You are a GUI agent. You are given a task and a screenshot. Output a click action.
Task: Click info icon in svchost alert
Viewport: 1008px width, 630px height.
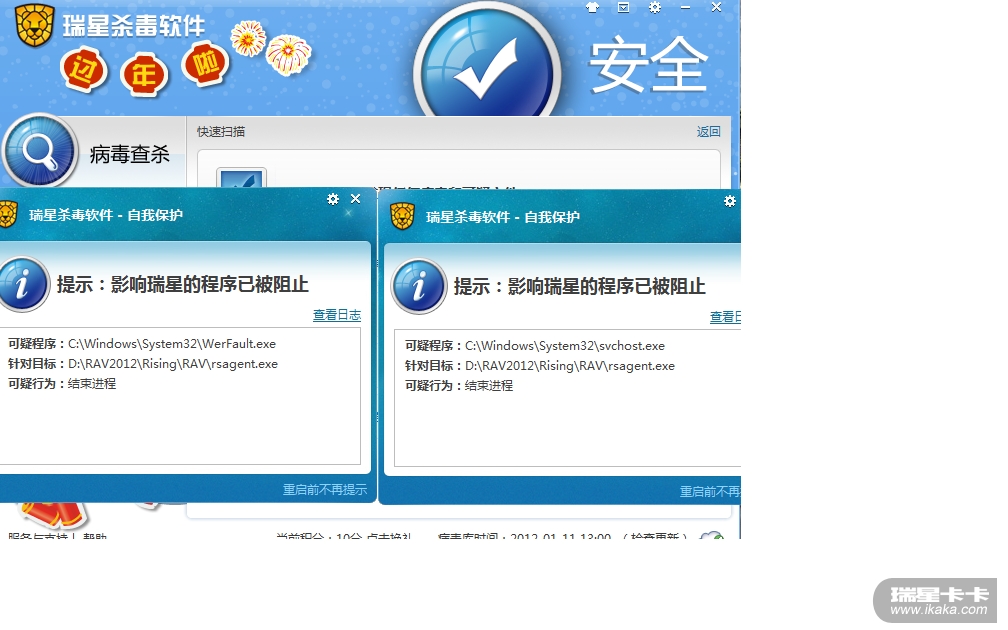pyautogui.click(x=419, y=286)
